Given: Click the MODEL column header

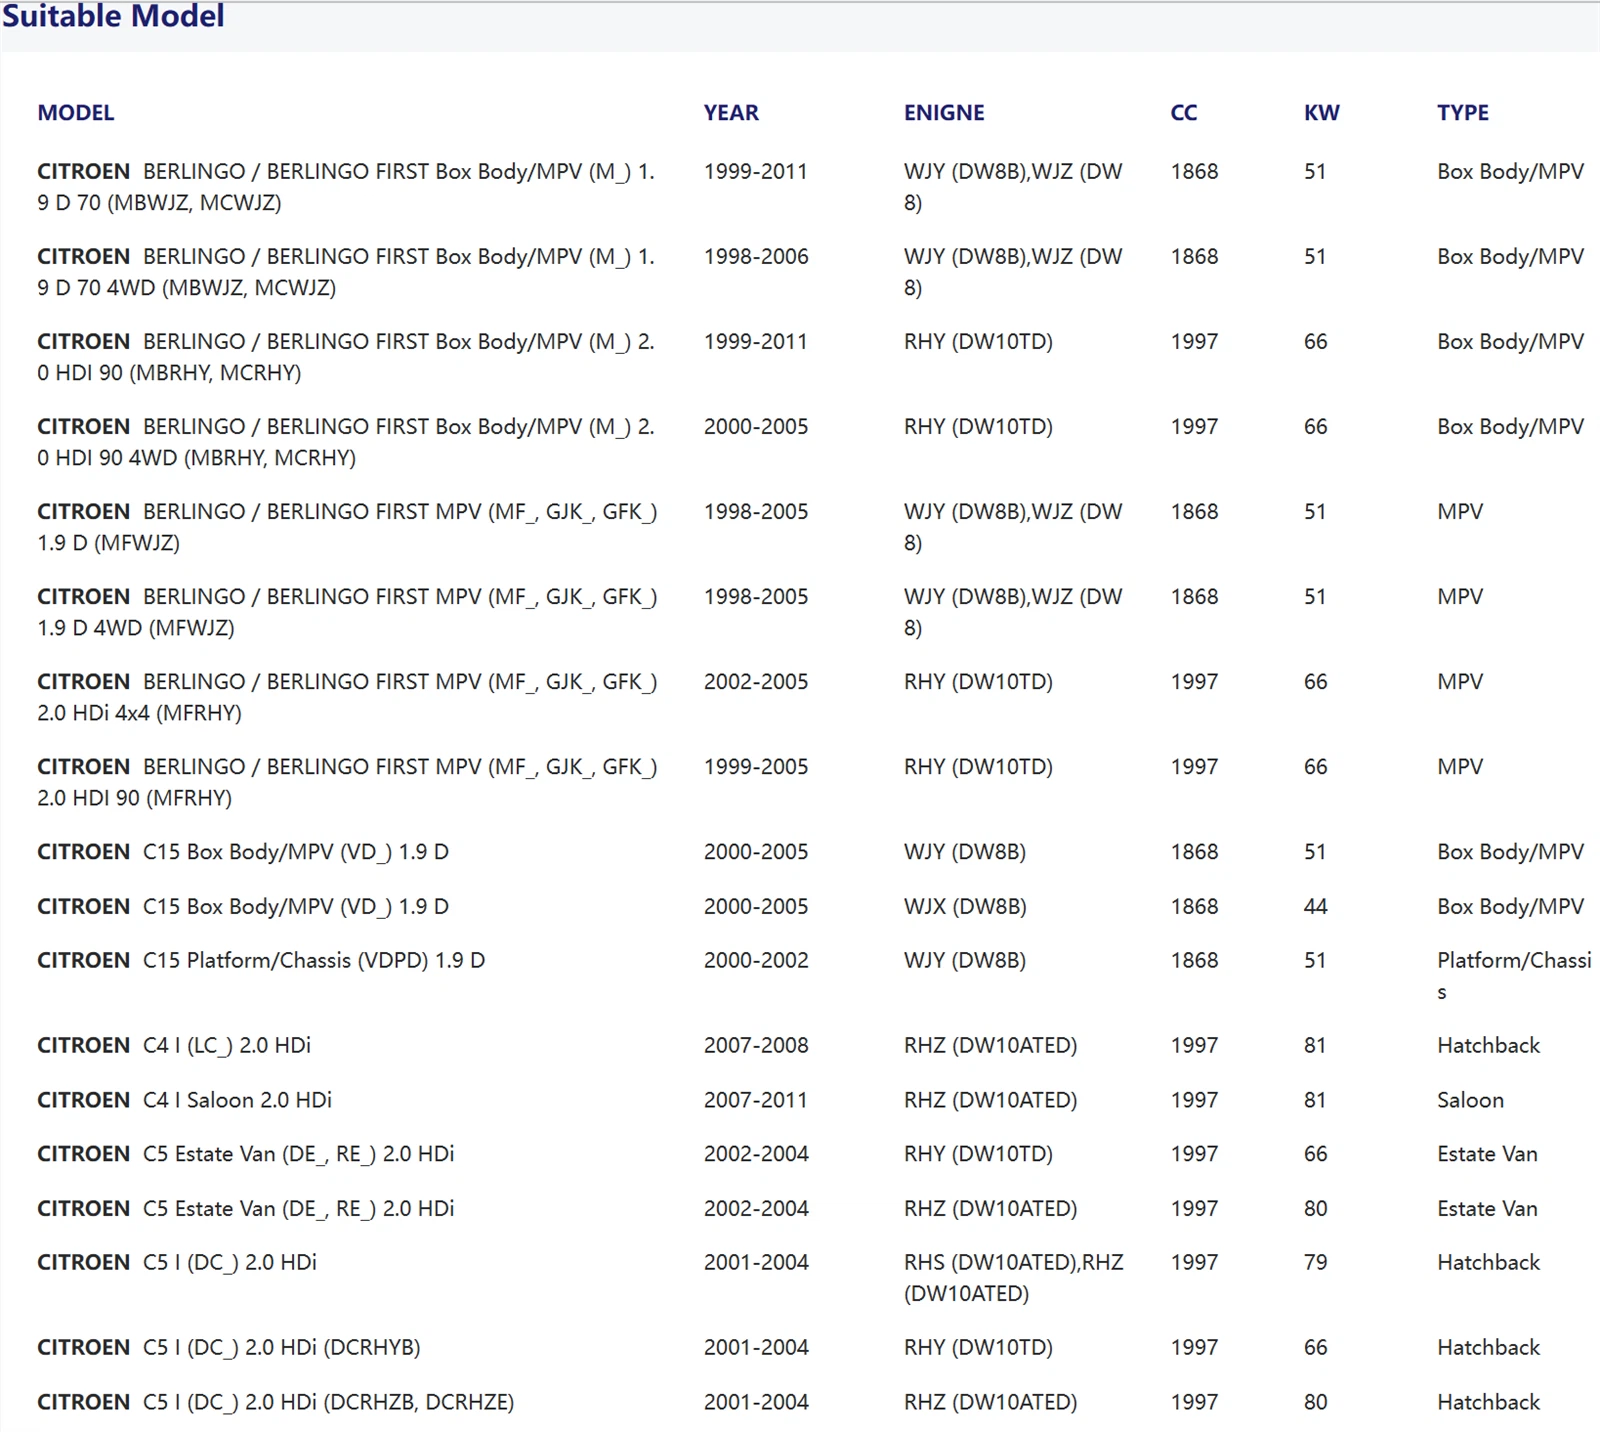Looking at the screenshot, I should (76, 113).
